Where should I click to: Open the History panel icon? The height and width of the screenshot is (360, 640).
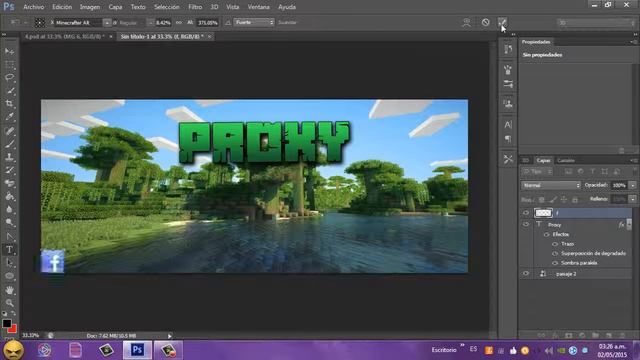point(508,49)
